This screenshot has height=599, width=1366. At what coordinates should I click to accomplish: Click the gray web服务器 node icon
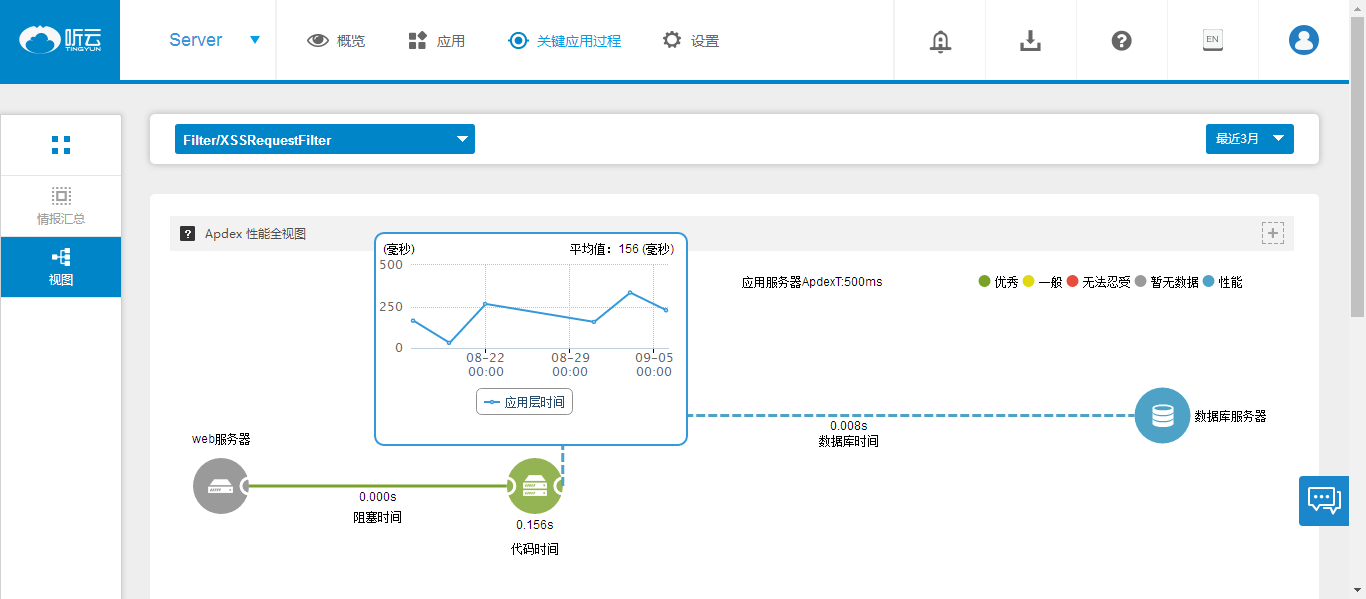221,486
